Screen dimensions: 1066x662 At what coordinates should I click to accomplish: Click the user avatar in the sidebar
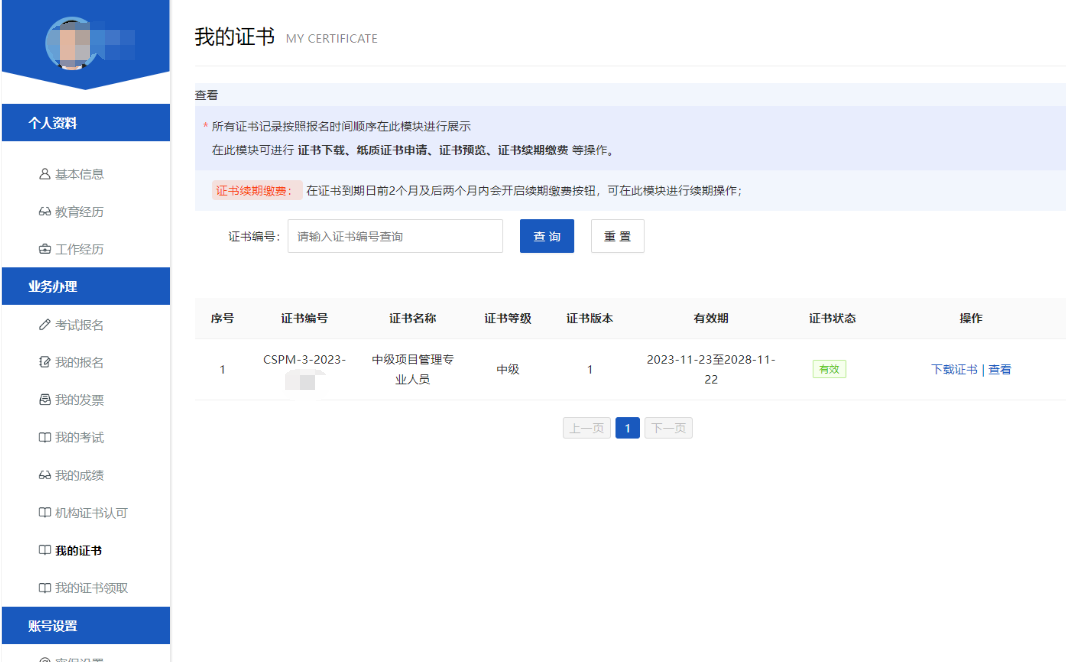(x=75, y=42)
